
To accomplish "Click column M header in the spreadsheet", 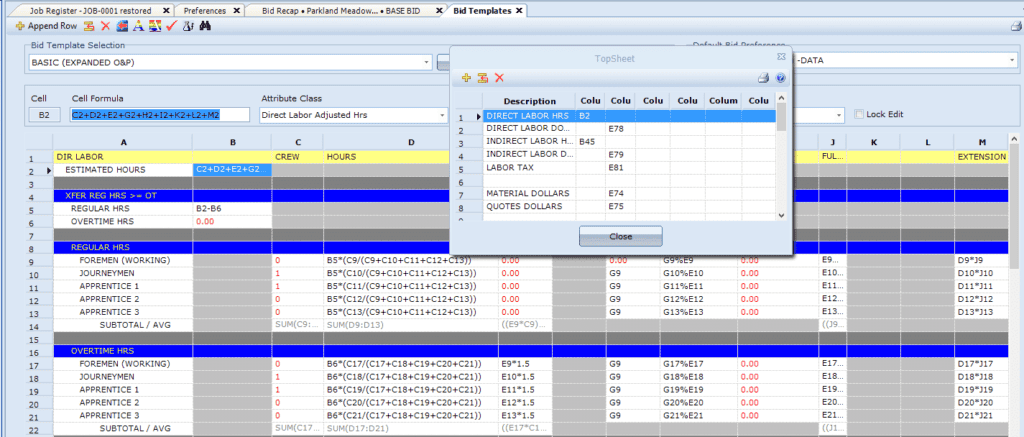I will point(982,142).
